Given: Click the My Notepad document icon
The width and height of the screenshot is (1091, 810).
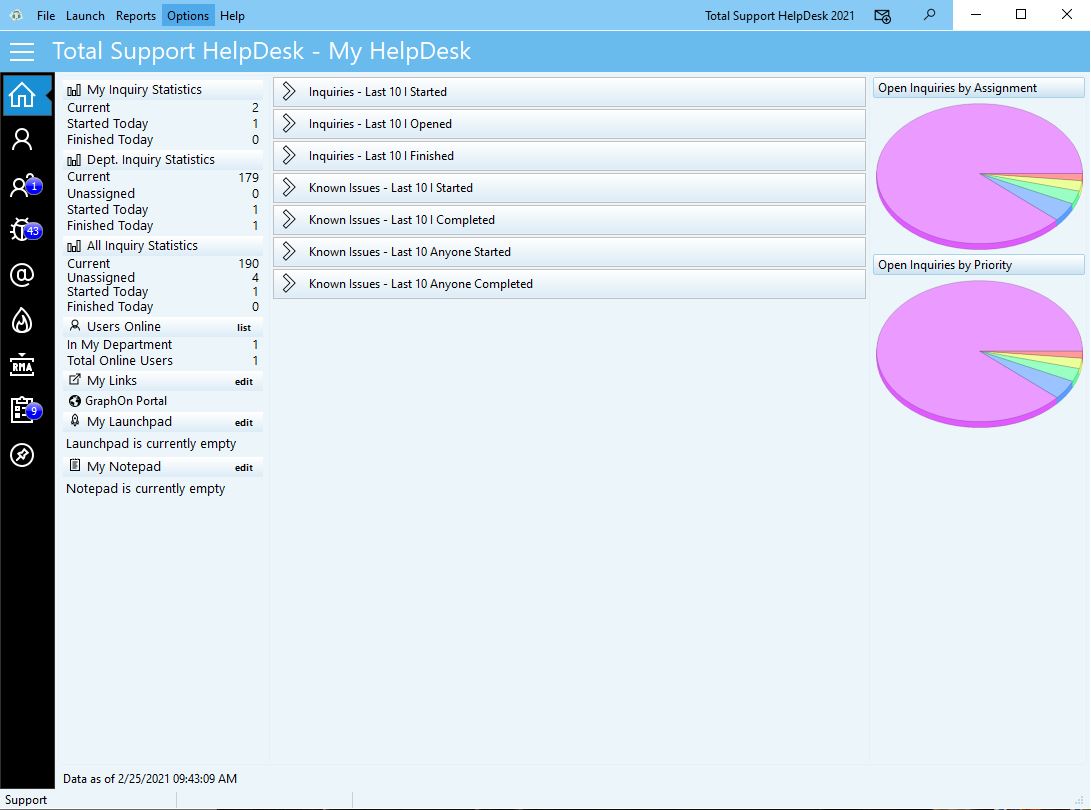Looking at the screenshot, I should (x=74, y=466).
